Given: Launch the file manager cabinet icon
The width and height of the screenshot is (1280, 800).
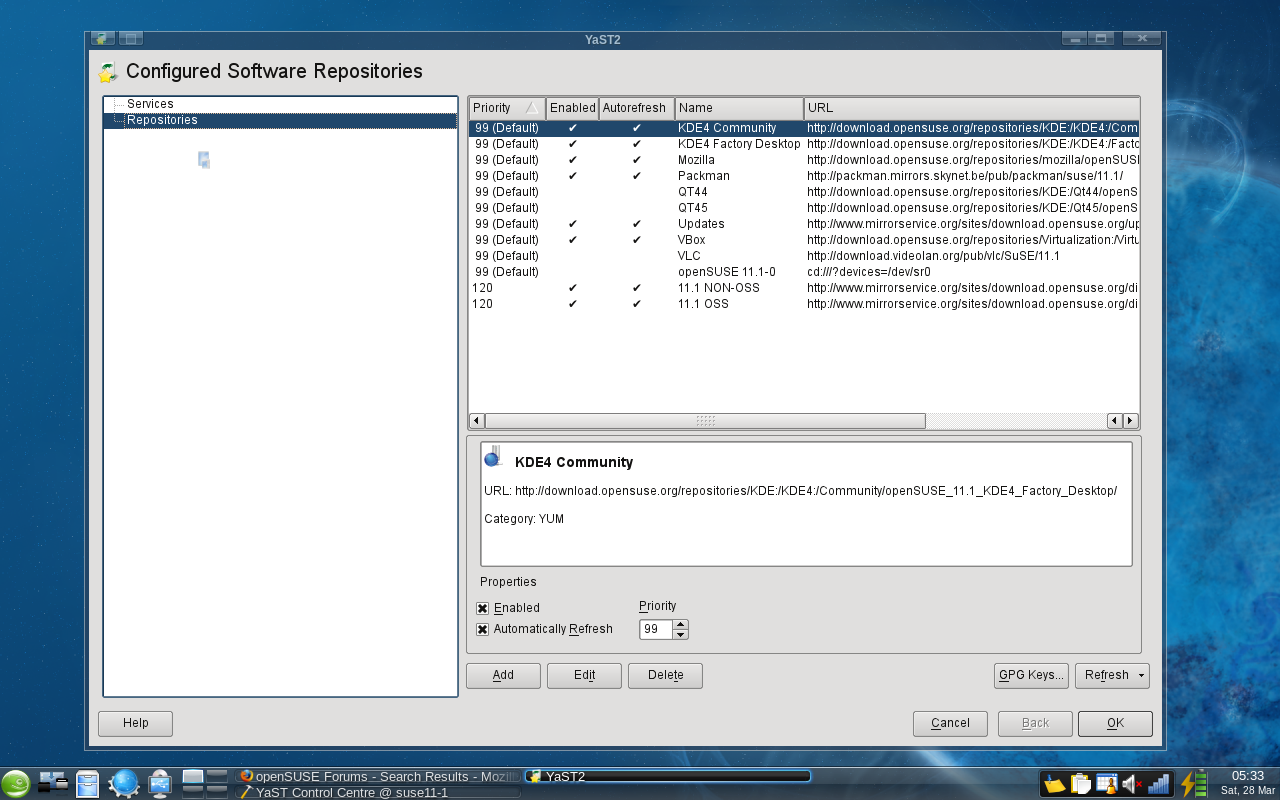Looking at the screenshot, I should point(88,783).
